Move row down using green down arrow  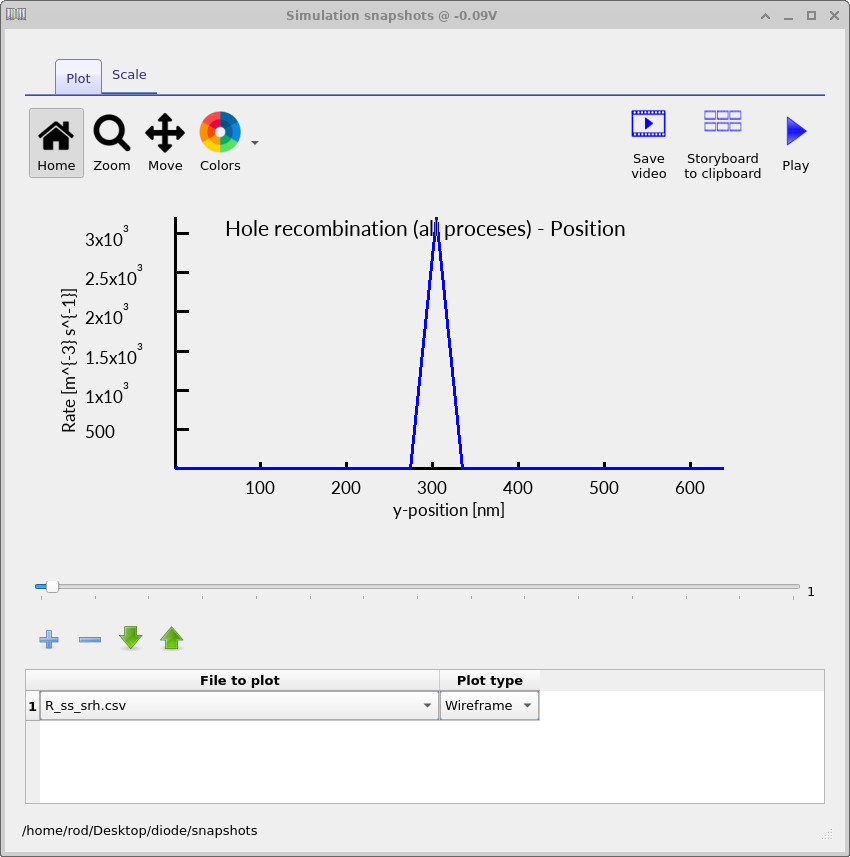click(130, 639)
